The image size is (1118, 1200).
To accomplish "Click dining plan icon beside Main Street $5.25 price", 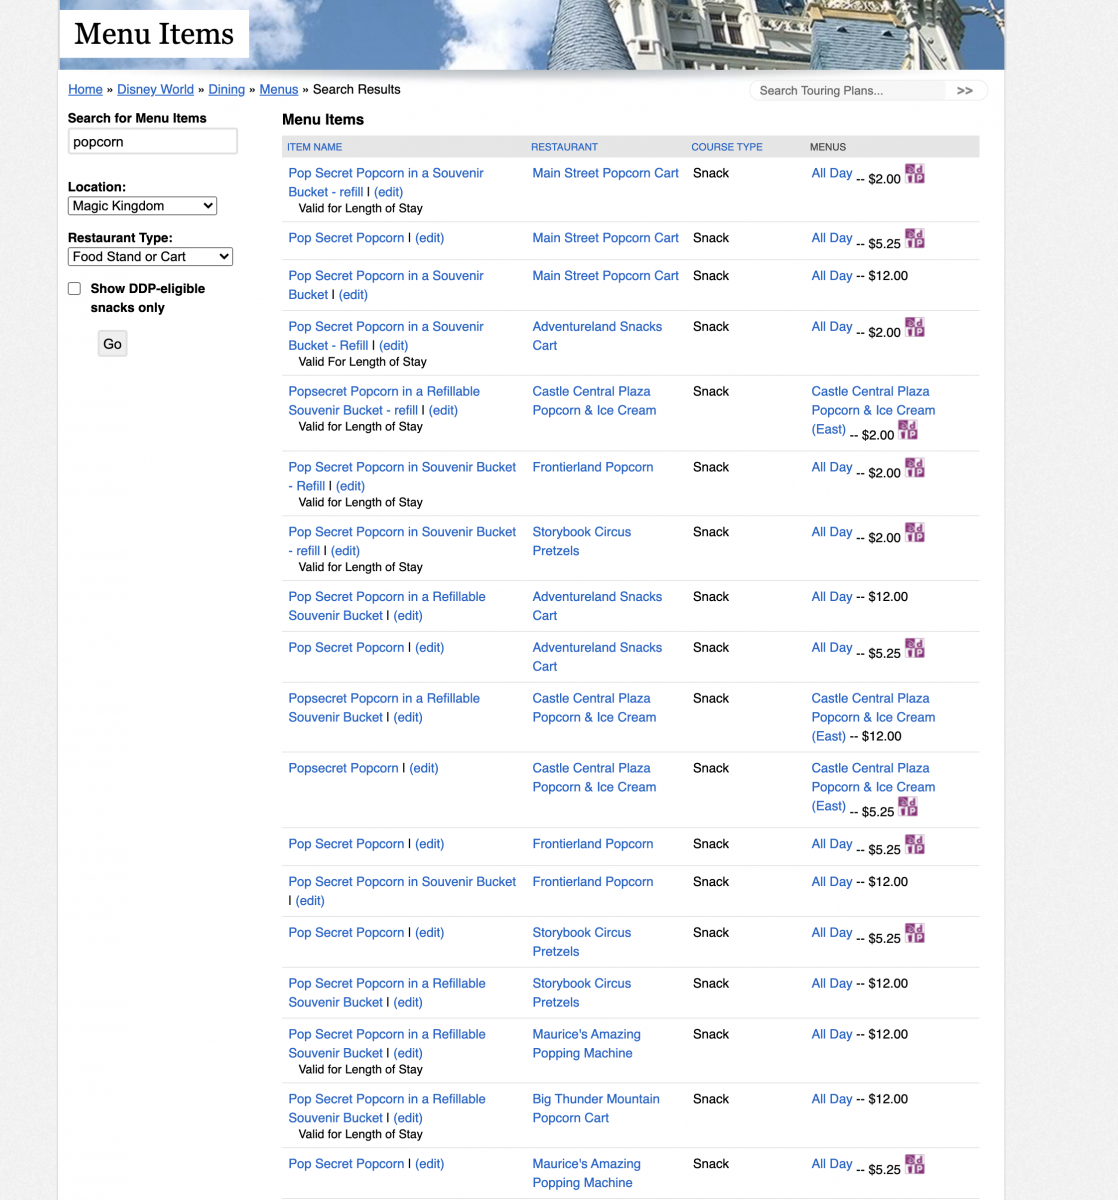I will pyautogui.click(x=914, y=239).
